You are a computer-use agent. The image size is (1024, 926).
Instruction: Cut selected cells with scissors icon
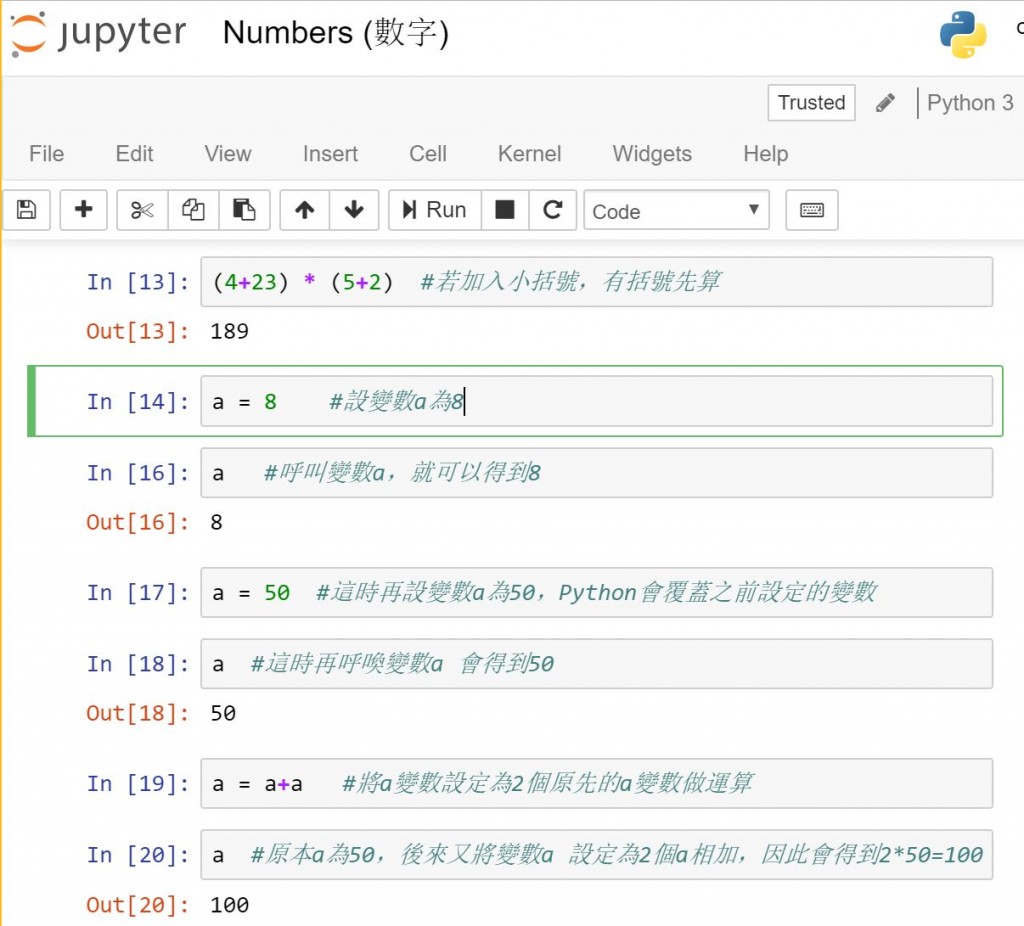click(x=142, y=210)
